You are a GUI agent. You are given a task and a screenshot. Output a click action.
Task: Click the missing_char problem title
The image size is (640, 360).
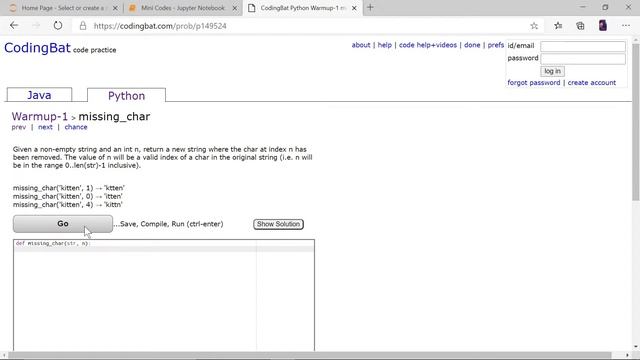pos(114,116)
